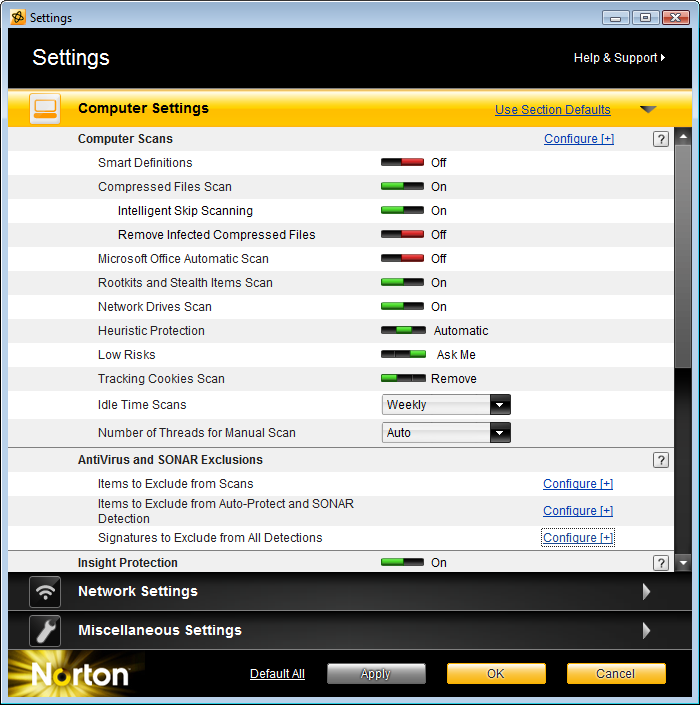The height and width of the screenshot is (705, 700).
Task: Configure Signatures to Exclude from All Detections
Action: [578, 538]
